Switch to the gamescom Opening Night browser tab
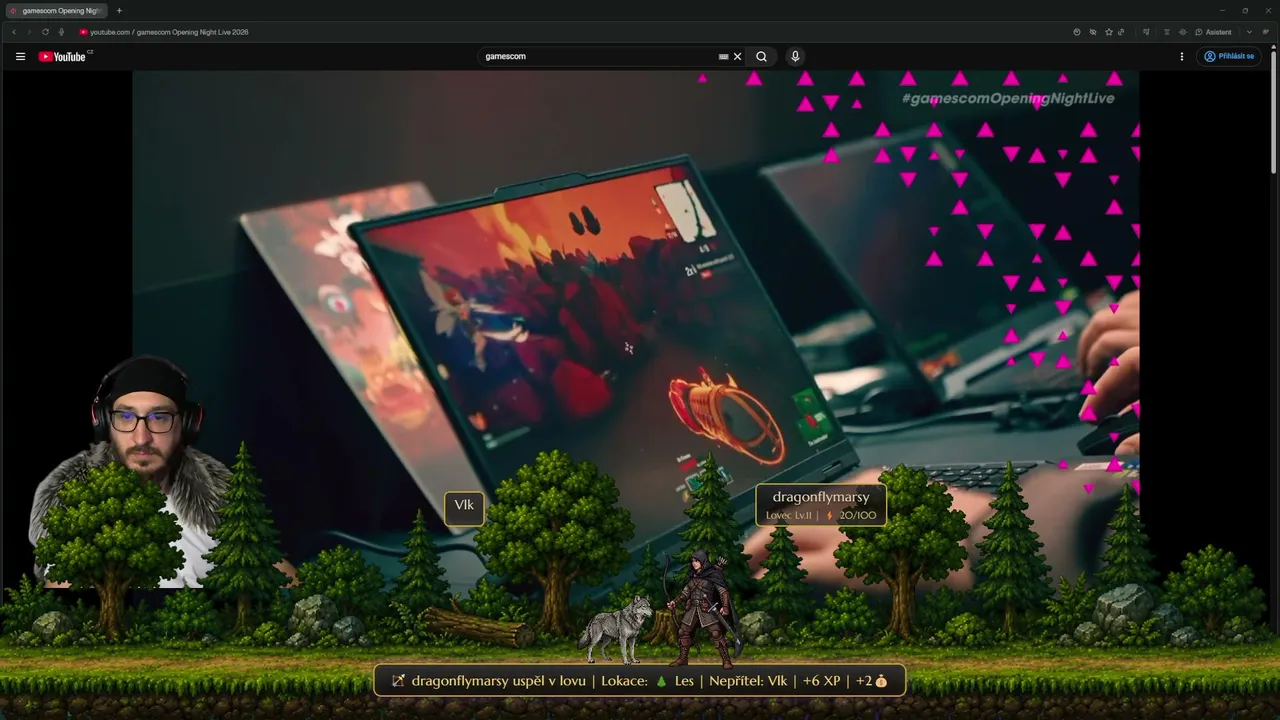The height and width of the screenshot is (720, 1280). 55,10
